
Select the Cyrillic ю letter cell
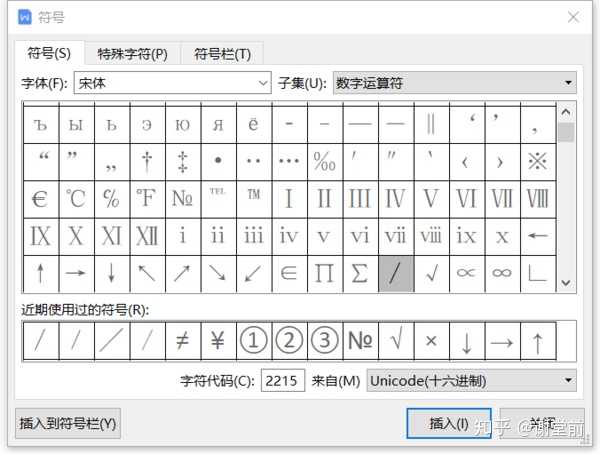183,125
